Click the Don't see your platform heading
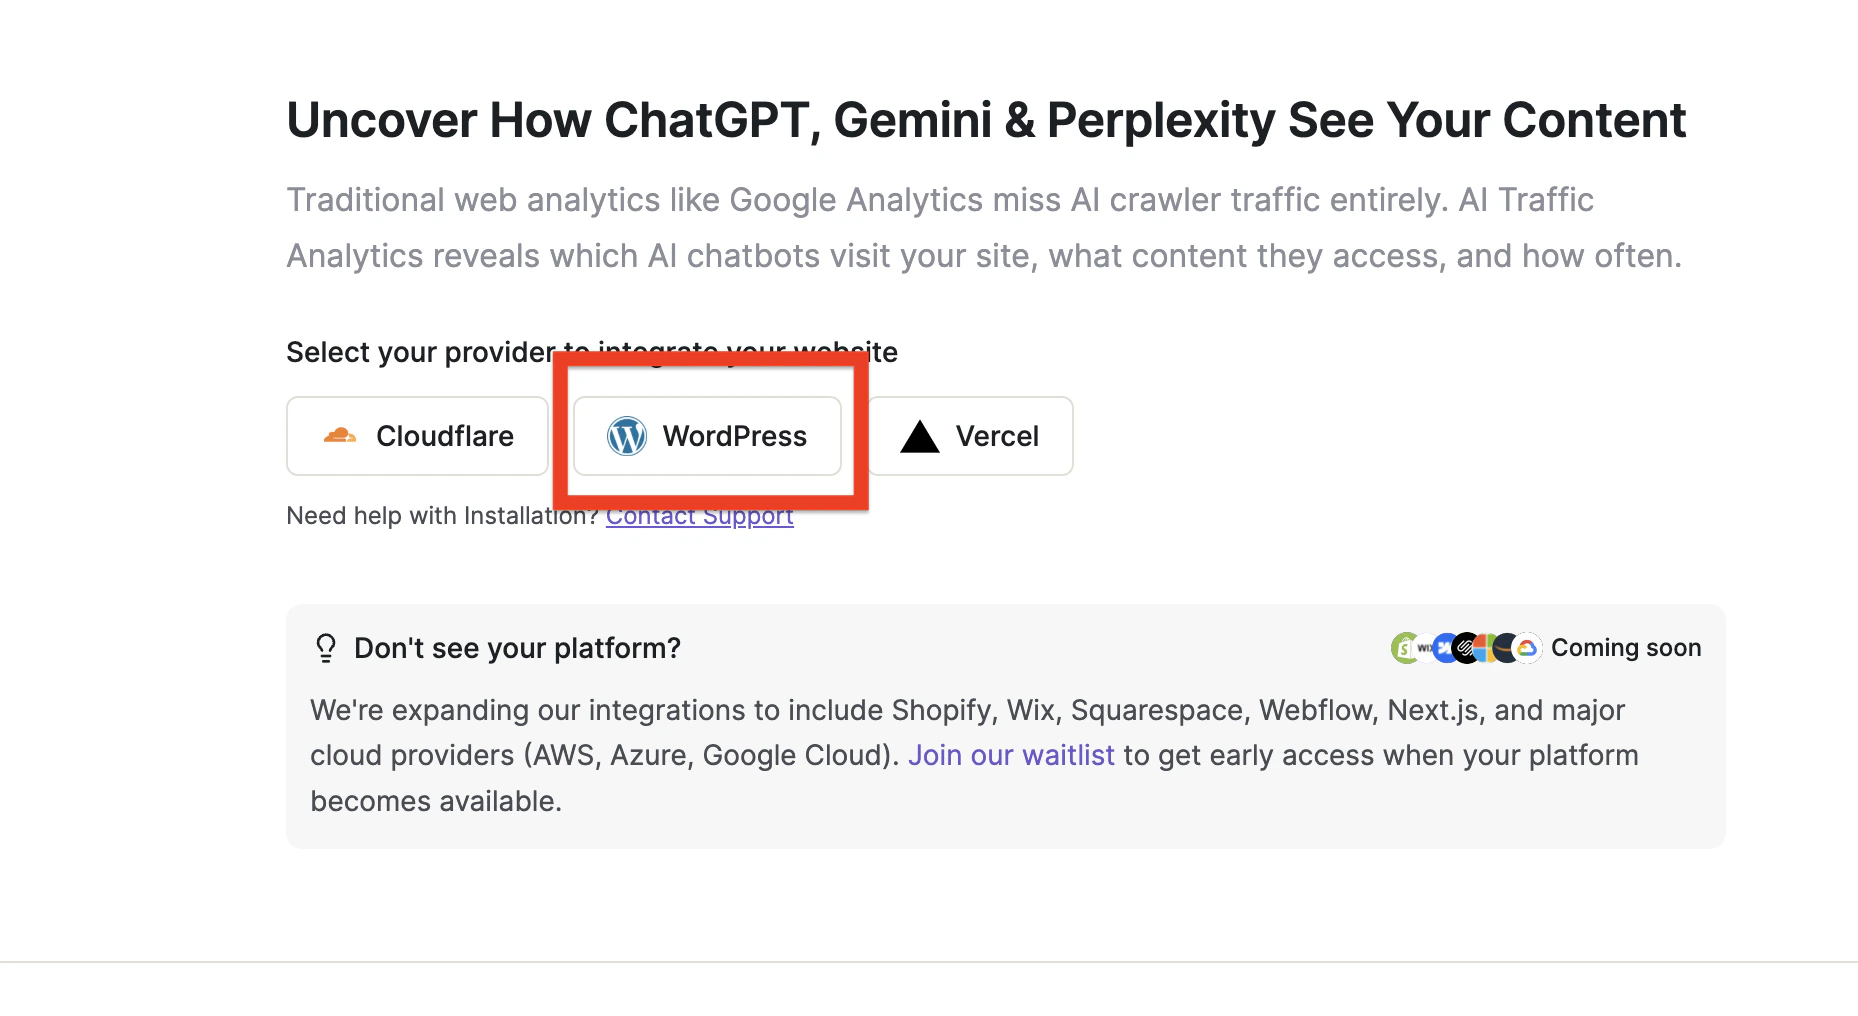The image size is (1858, 1016). (517, 648)
